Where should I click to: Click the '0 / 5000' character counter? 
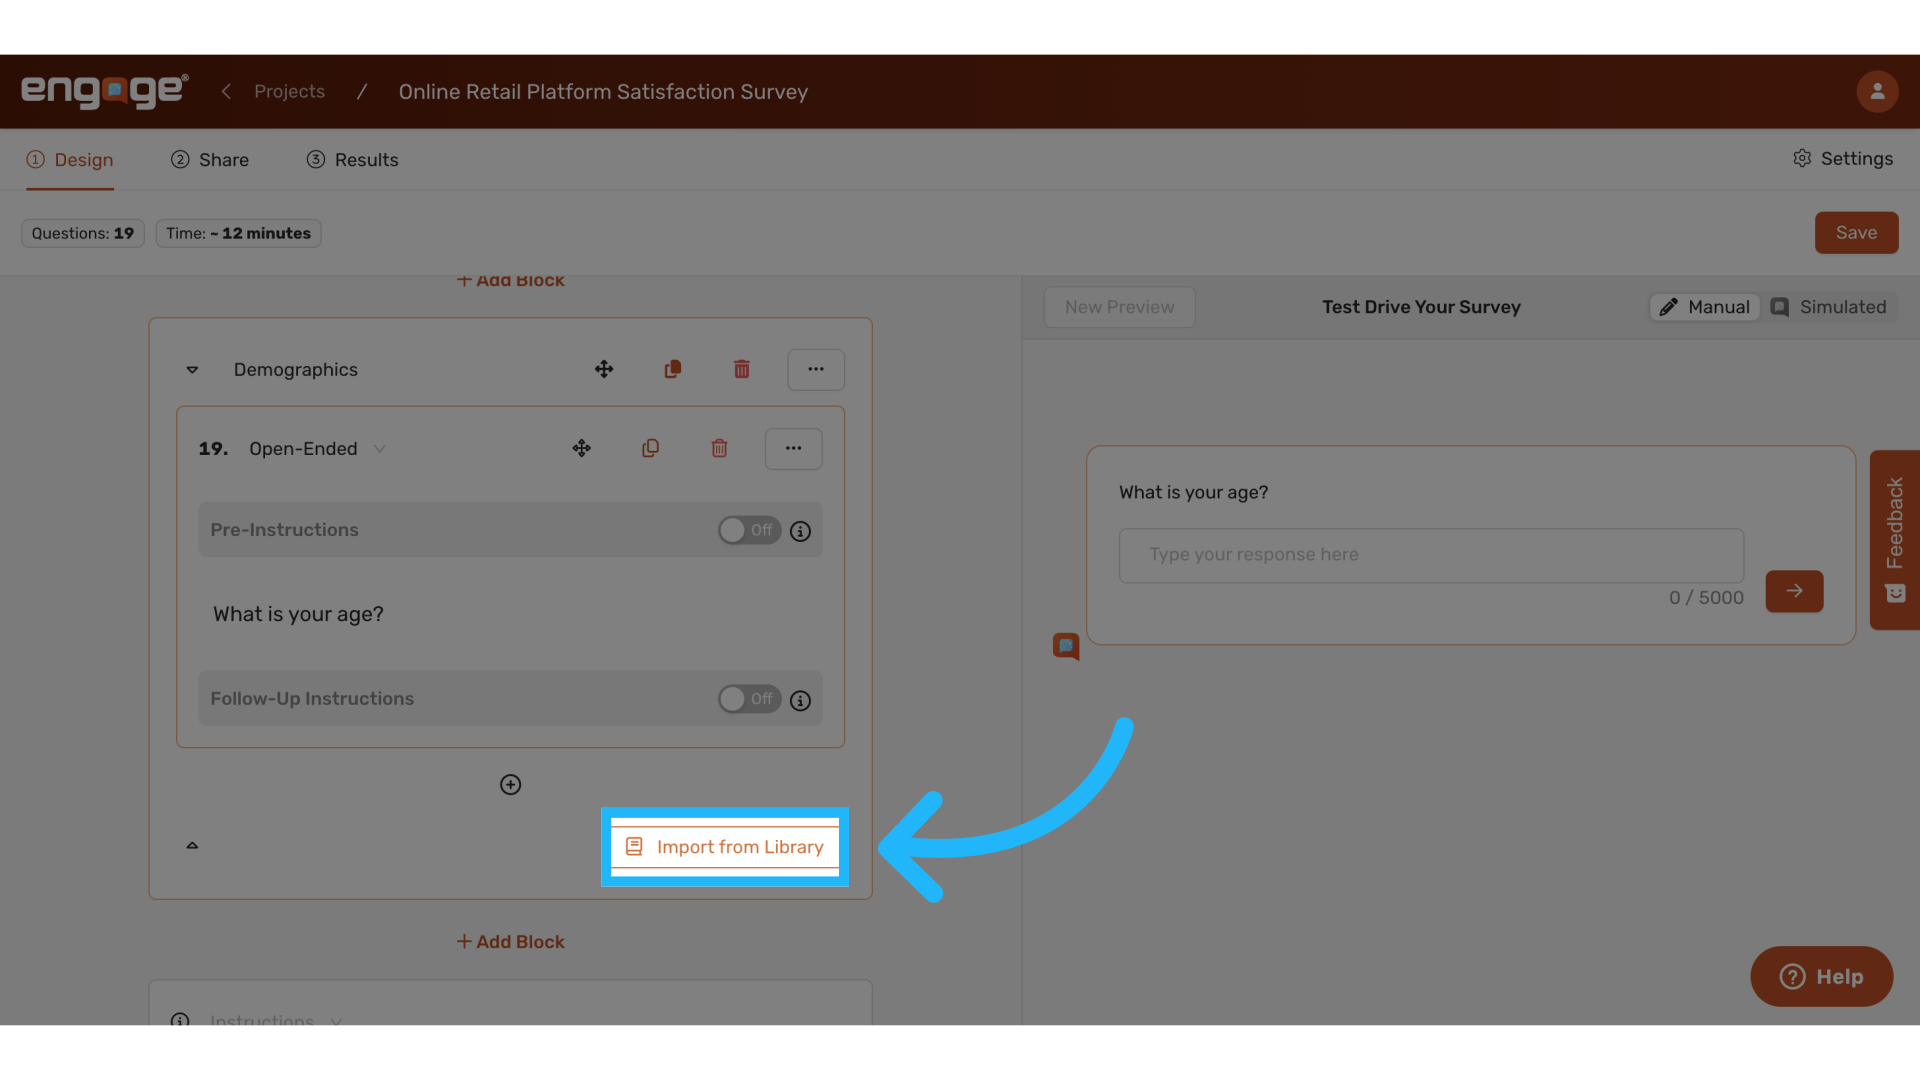tap(1706, 598)
